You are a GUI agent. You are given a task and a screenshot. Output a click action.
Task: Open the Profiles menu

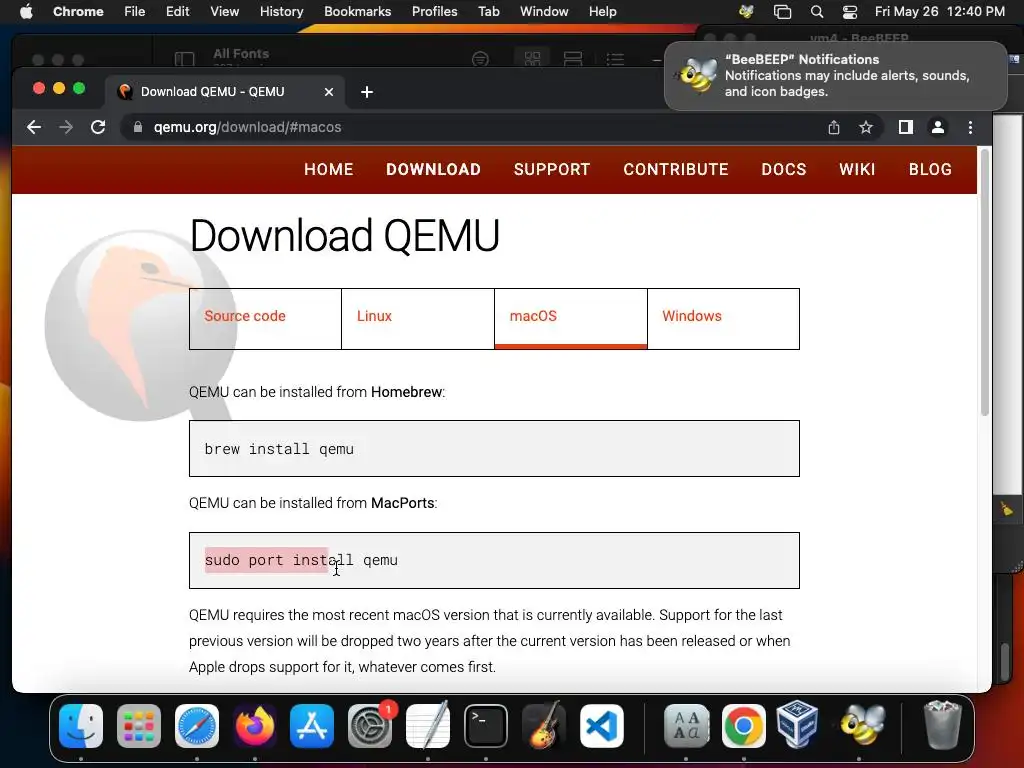[434, 12]
